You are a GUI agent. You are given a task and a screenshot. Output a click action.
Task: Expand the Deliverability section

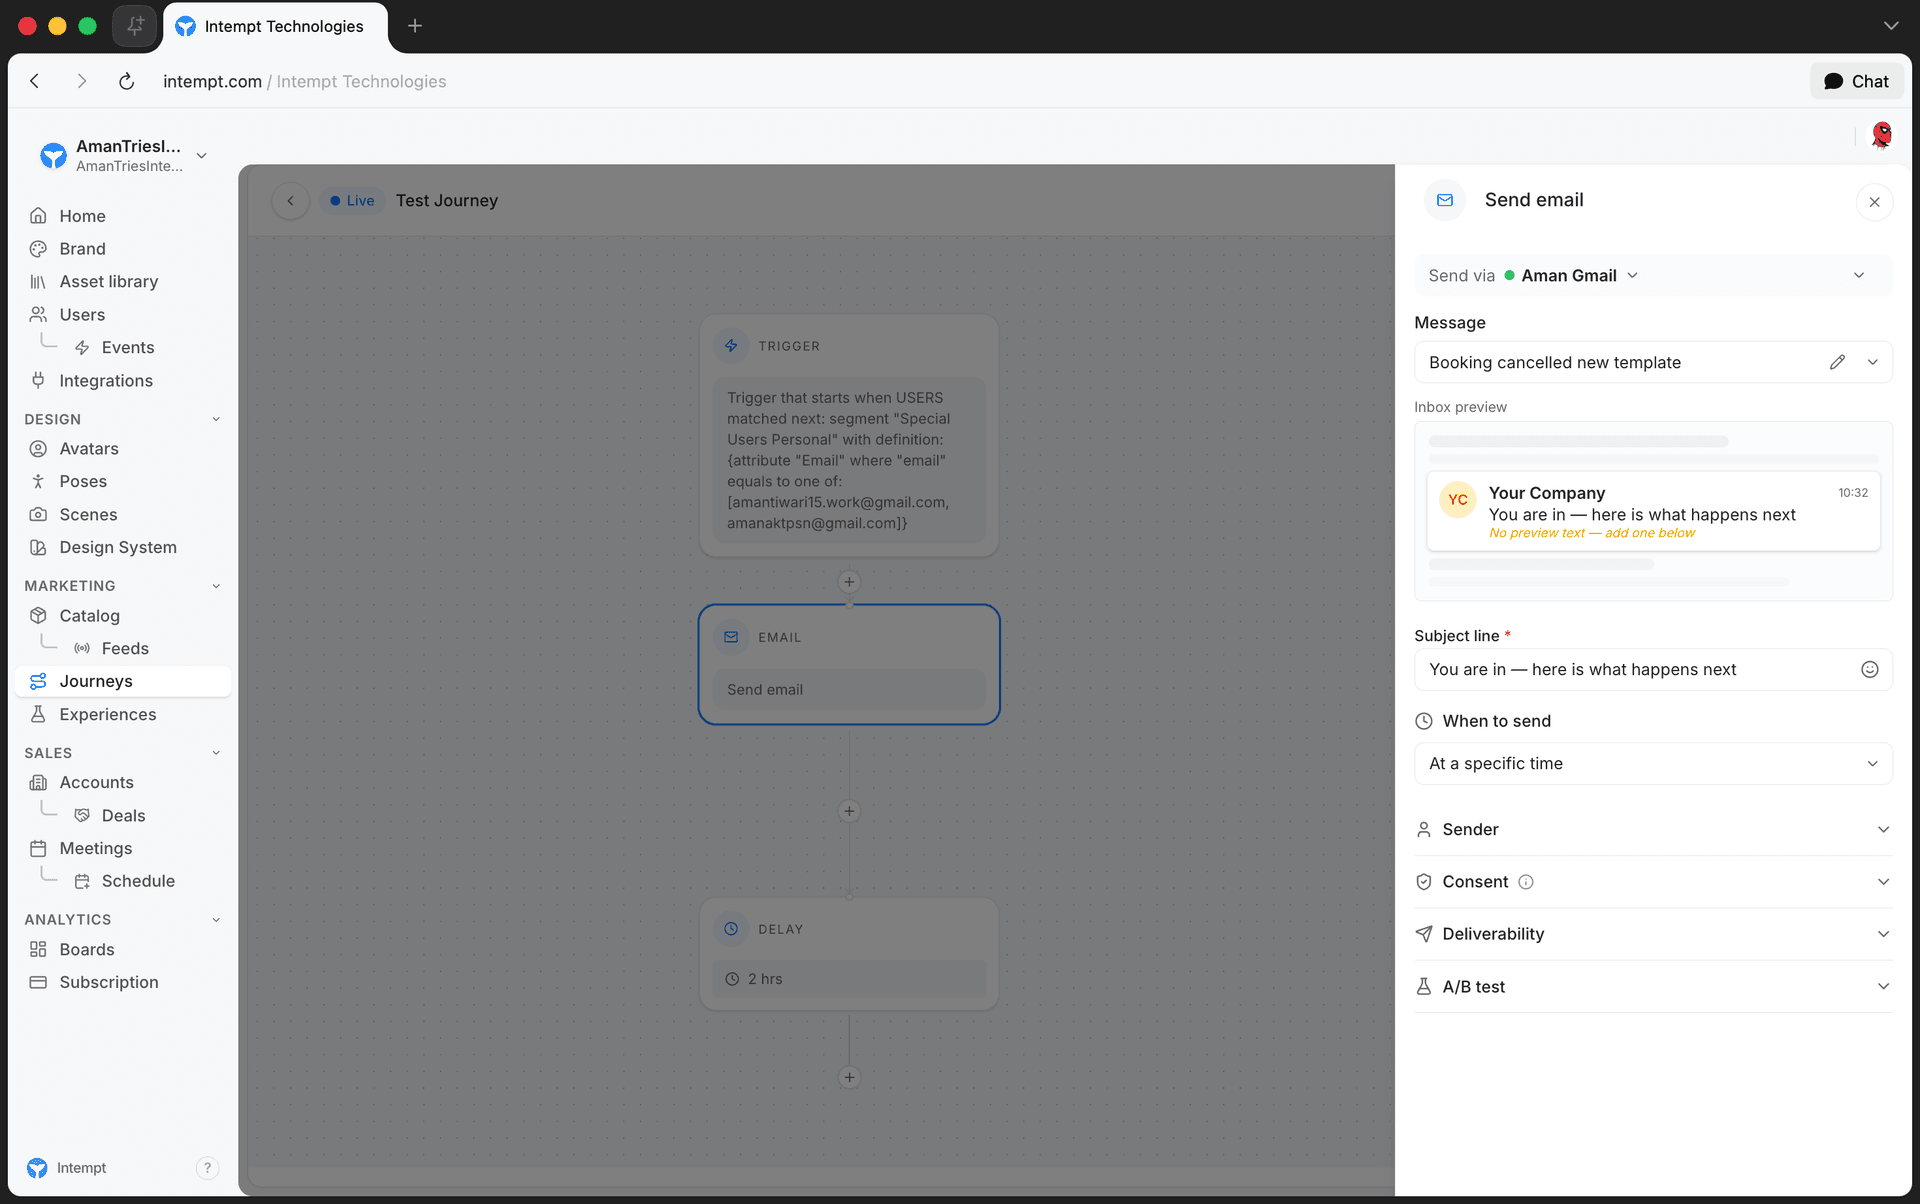tap(1653, 934)
